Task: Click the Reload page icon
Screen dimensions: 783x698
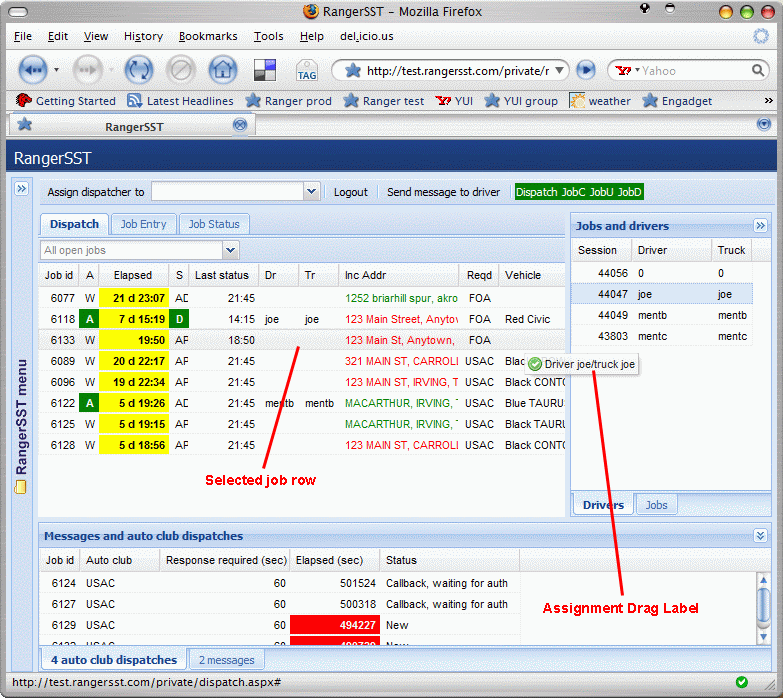Action: tap(138, 70)
